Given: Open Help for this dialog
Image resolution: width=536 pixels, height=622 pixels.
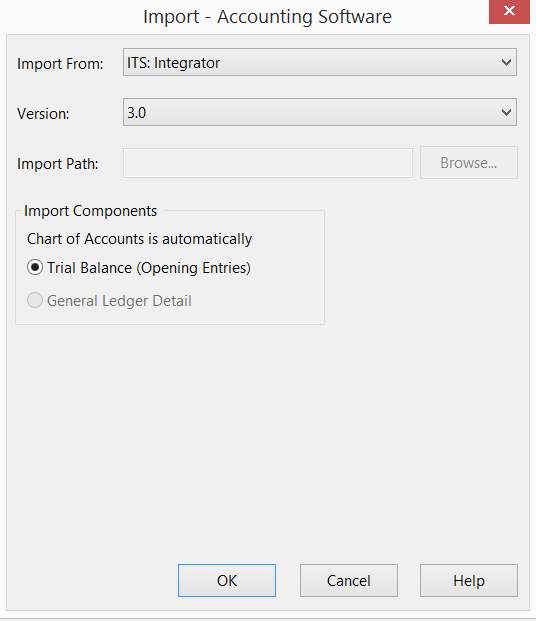Looking at the screenshot, I should [469, 580].
